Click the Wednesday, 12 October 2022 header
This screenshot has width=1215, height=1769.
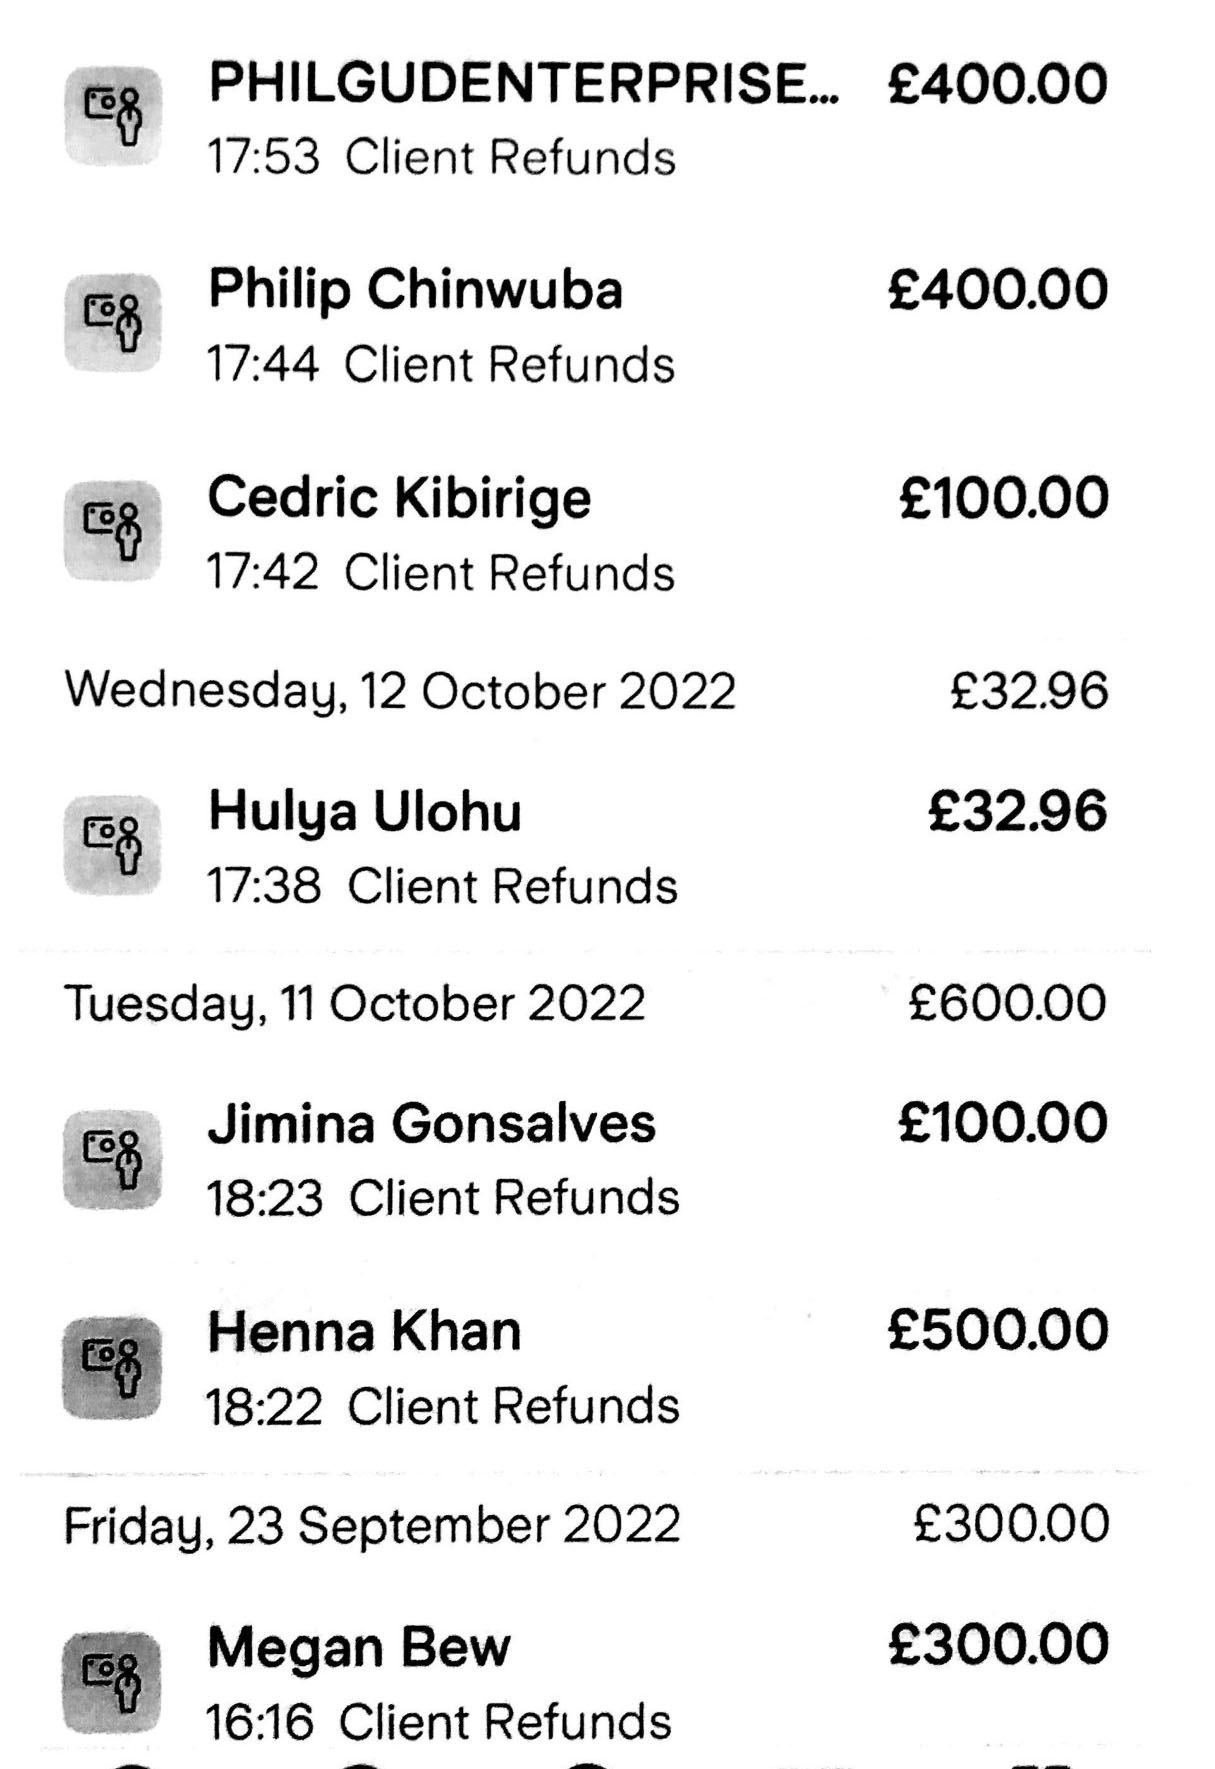tap(400, 691)
